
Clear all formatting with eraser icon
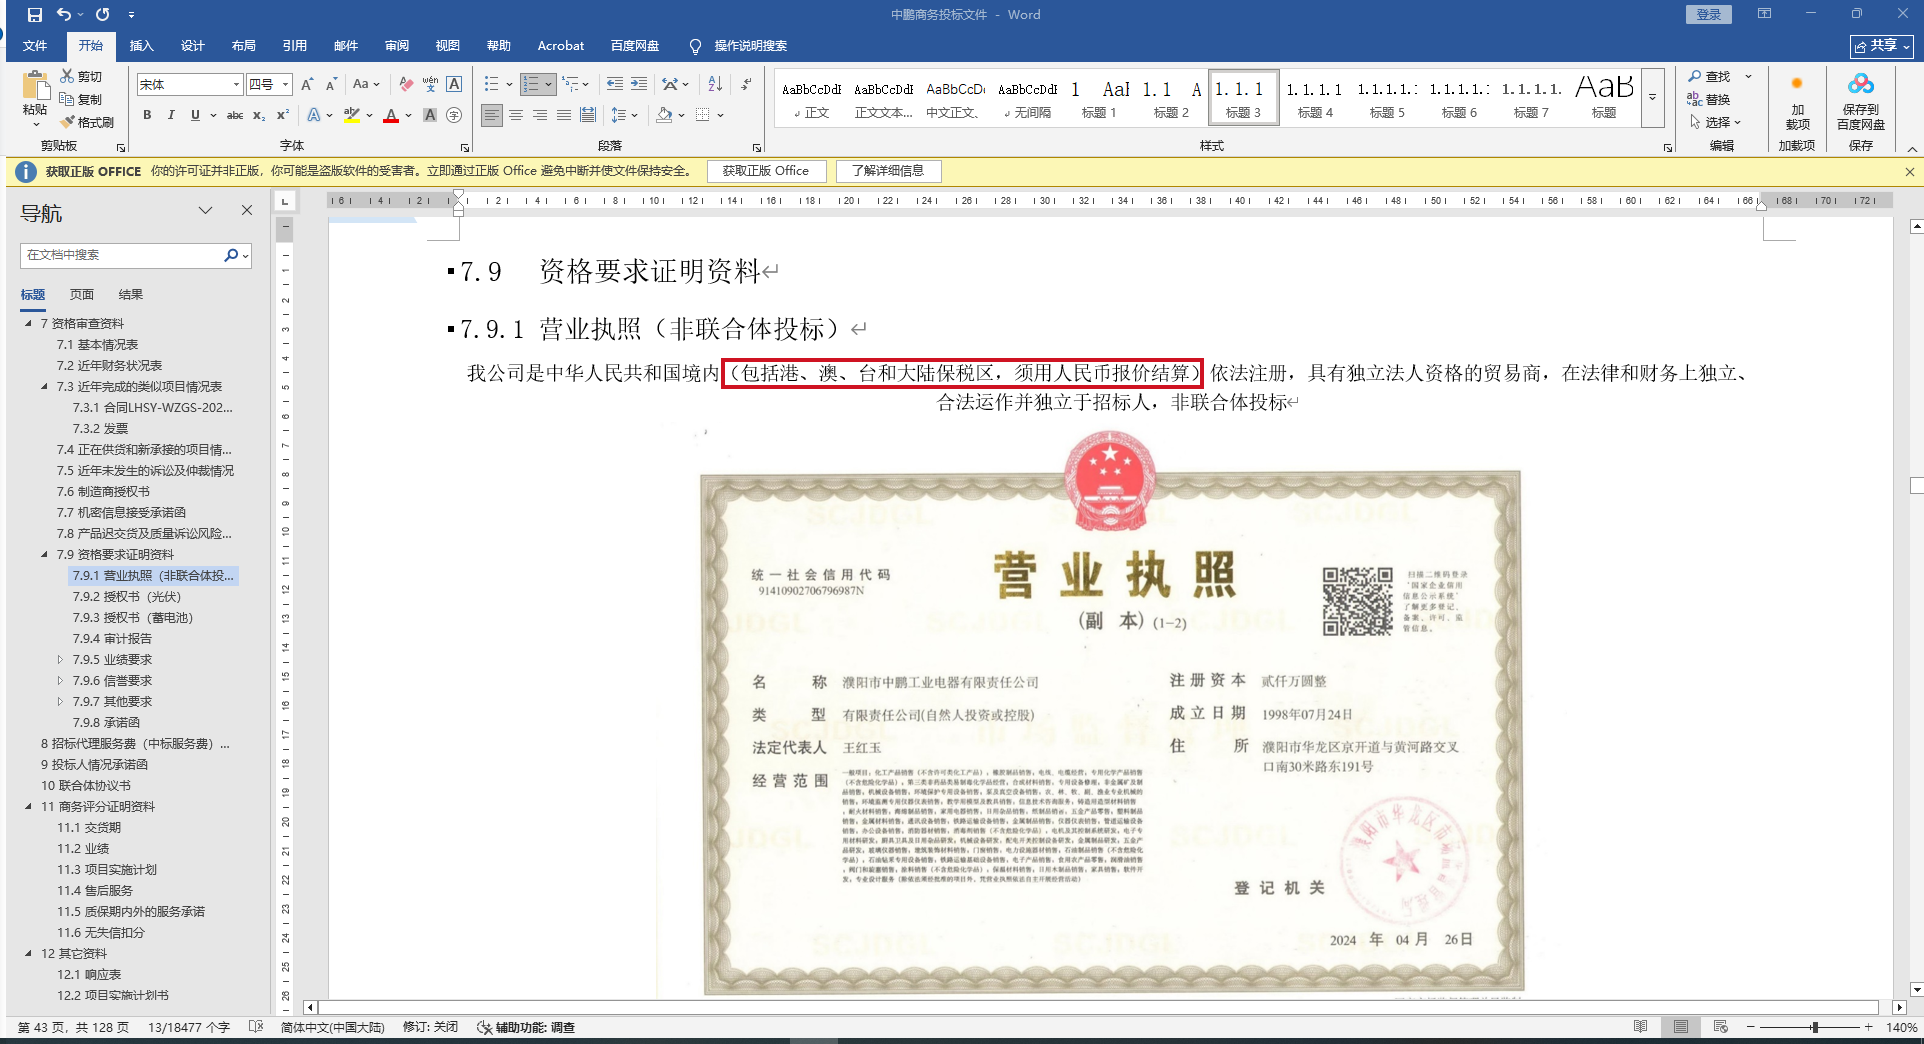click(405, 84)
